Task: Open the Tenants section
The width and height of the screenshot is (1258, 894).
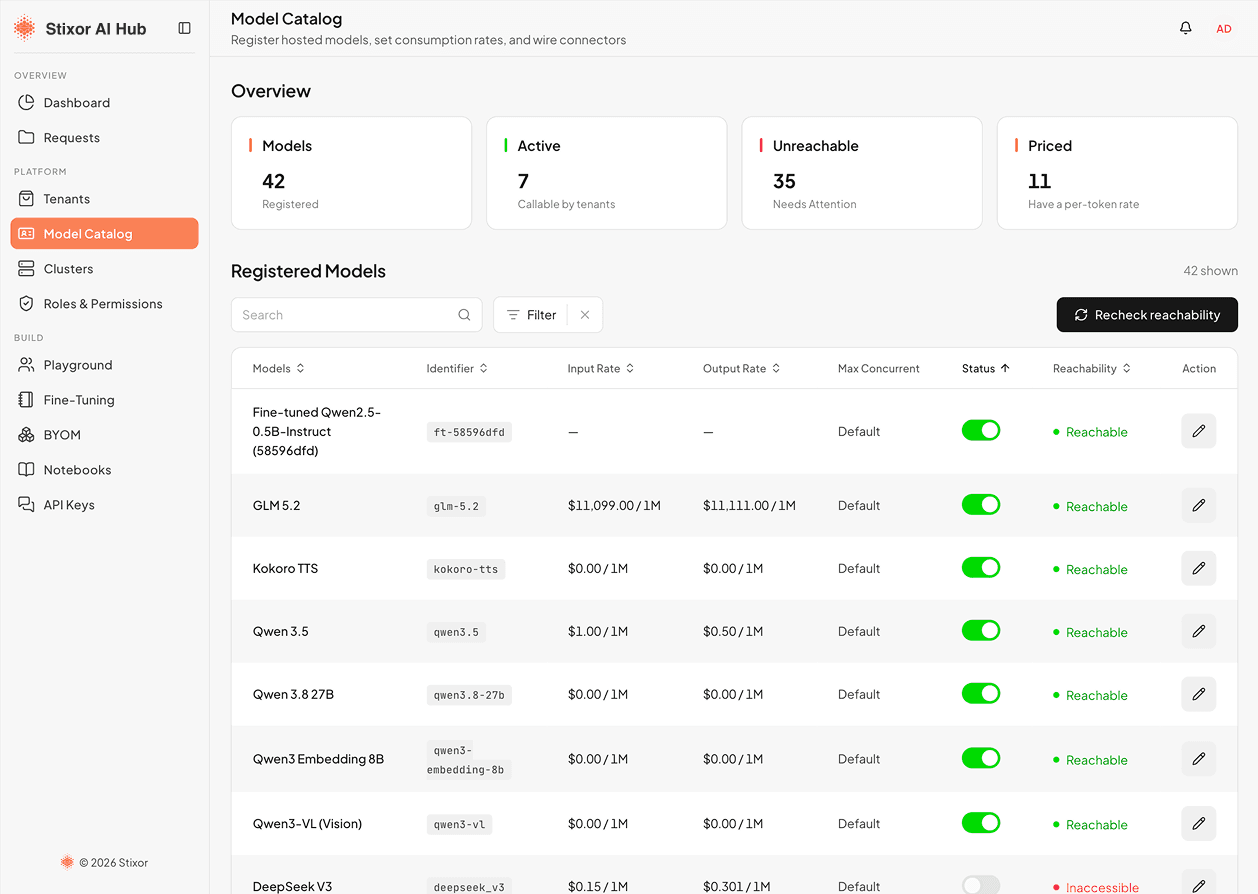Action: (104, 199)
